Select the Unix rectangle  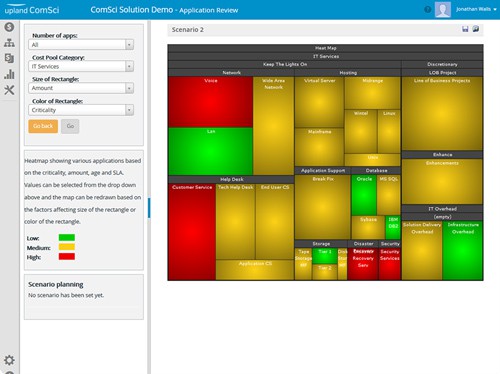click(x=372, y=160)
